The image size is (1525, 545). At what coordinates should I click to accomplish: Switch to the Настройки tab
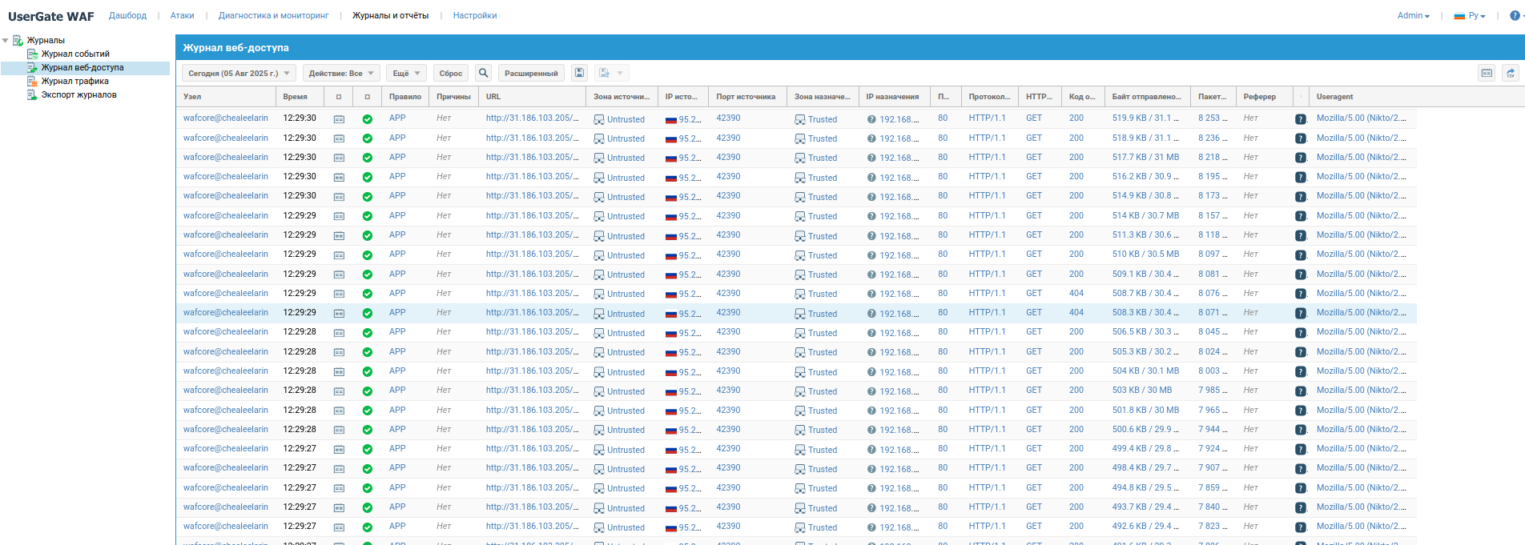(x=474, y=15)
